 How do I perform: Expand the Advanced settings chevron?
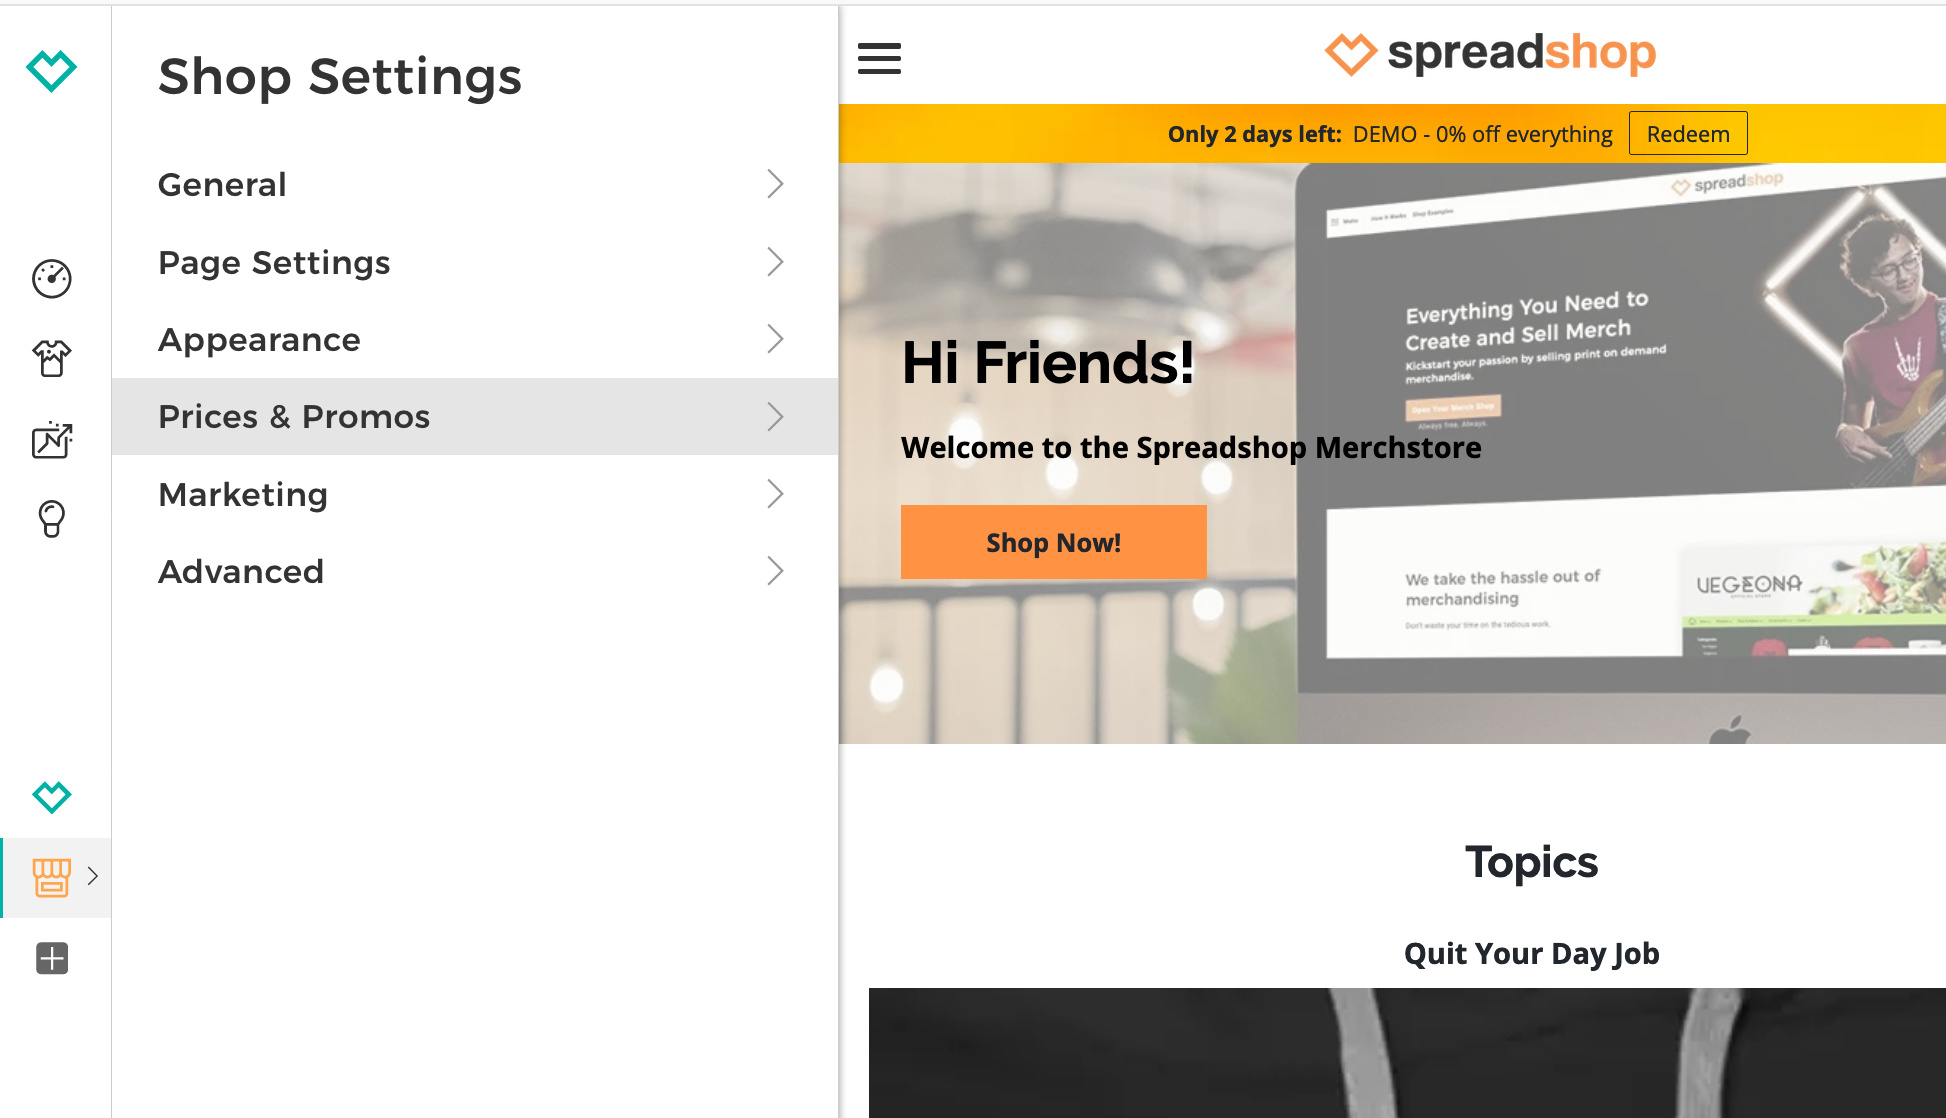click(x=775, y=571)
